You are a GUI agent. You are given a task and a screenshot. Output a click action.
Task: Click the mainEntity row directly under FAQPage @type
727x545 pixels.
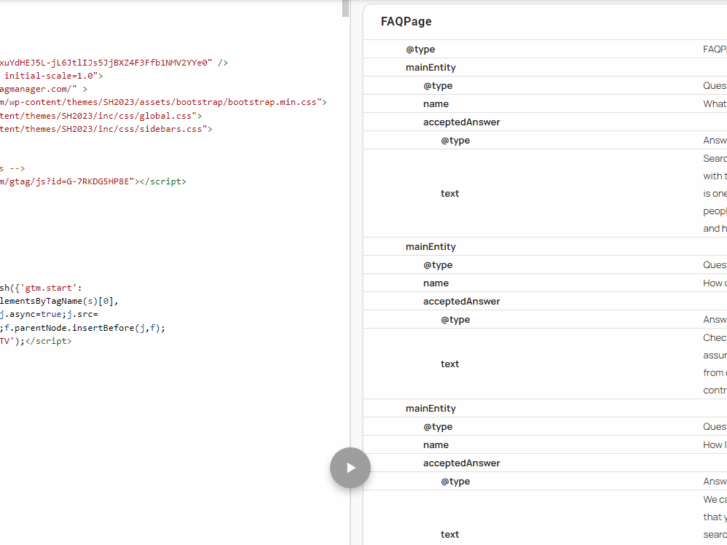tap(545, 67)
